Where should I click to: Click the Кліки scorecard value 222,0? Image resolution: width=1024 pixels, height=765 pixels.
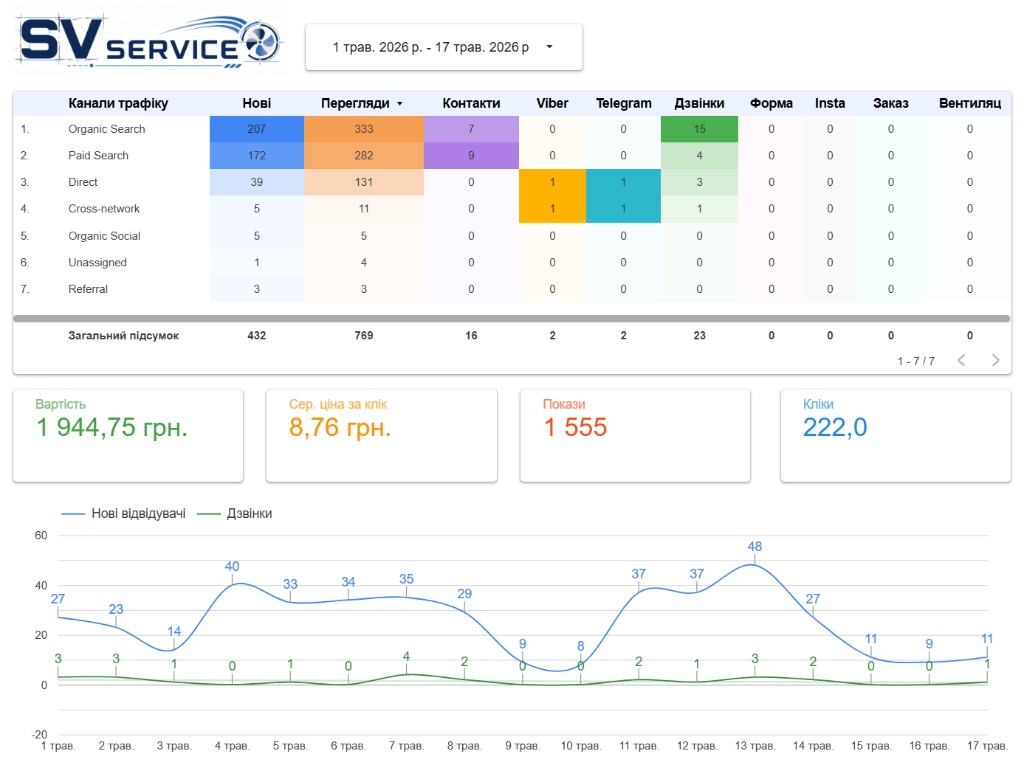pyautogui.click(x=835, y=428)
